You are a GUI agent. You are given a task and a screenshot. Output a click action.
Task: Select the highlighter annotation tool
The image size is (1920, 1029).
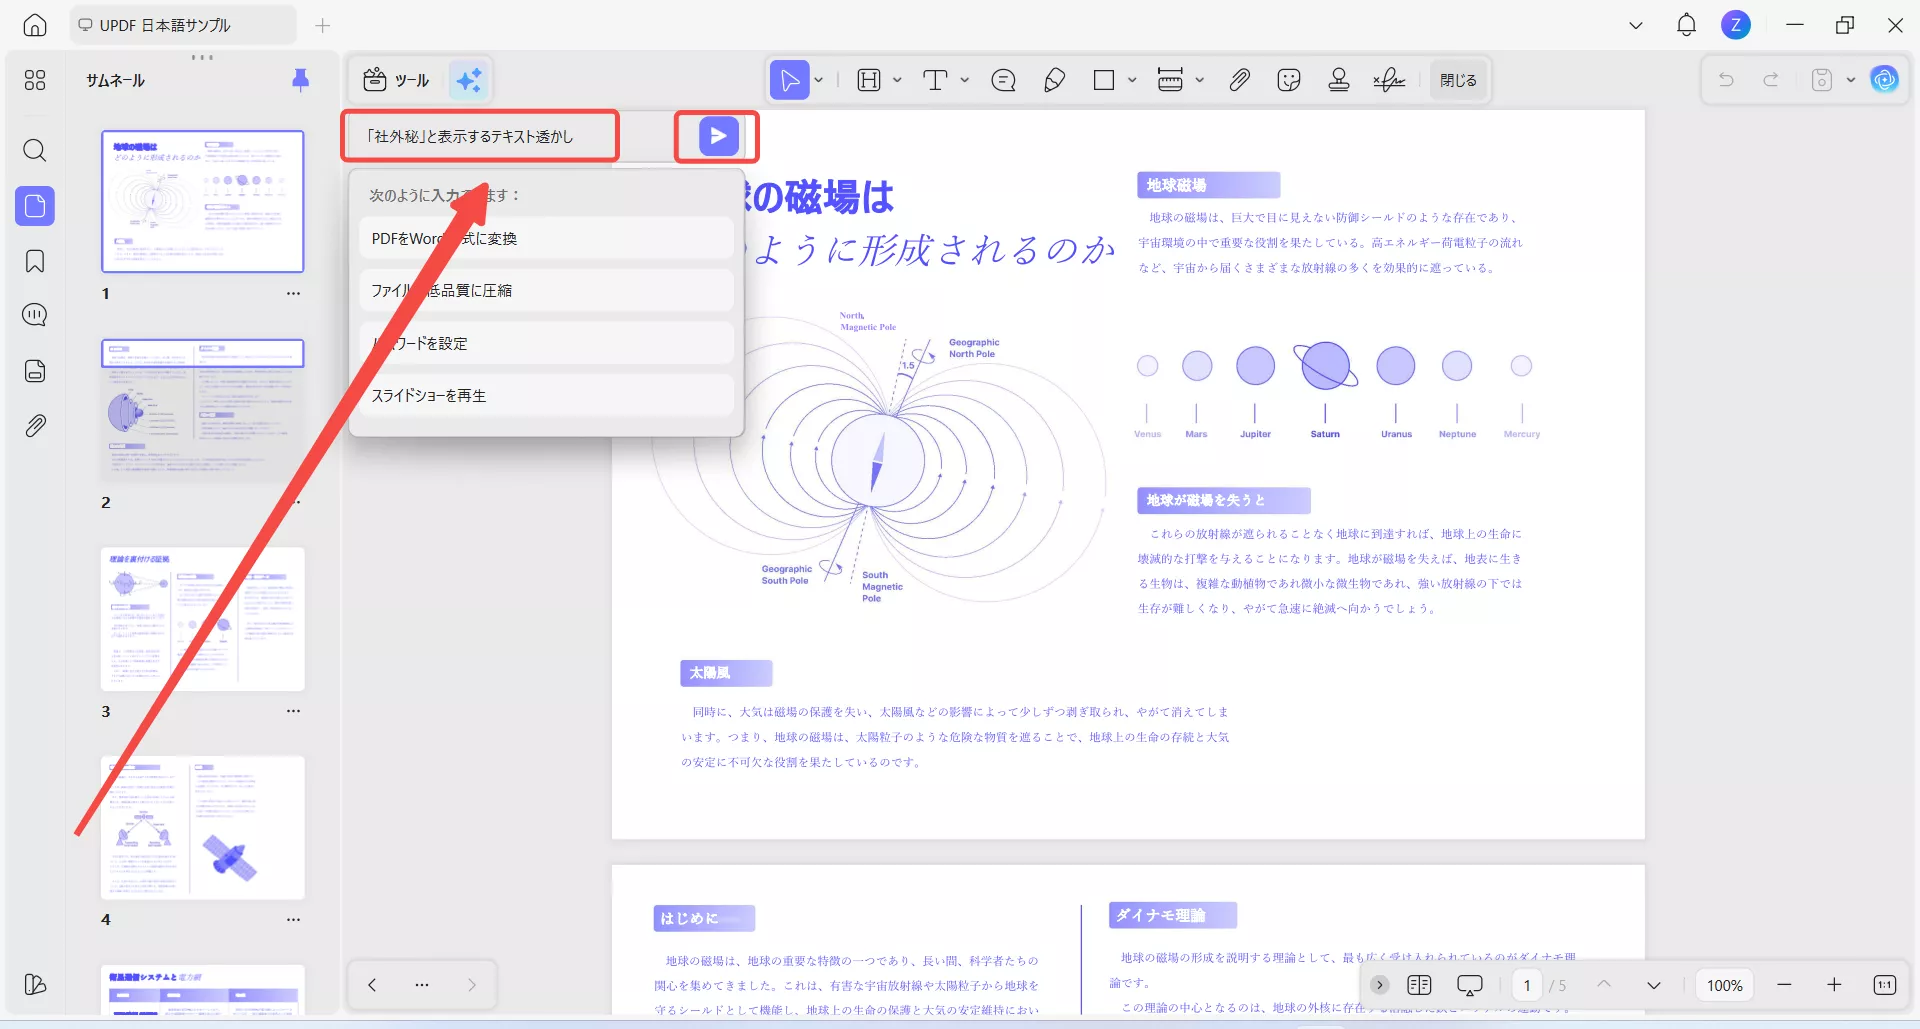click(x=1054, y=80)
